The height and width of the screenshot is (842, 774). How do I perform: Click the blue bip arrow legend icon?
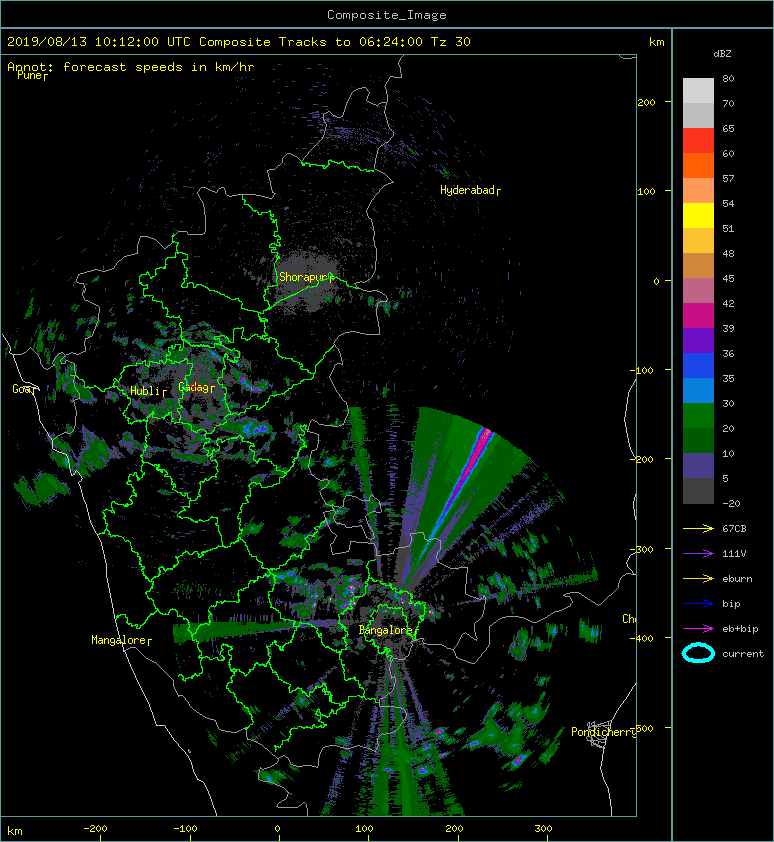tap(698, 604)
